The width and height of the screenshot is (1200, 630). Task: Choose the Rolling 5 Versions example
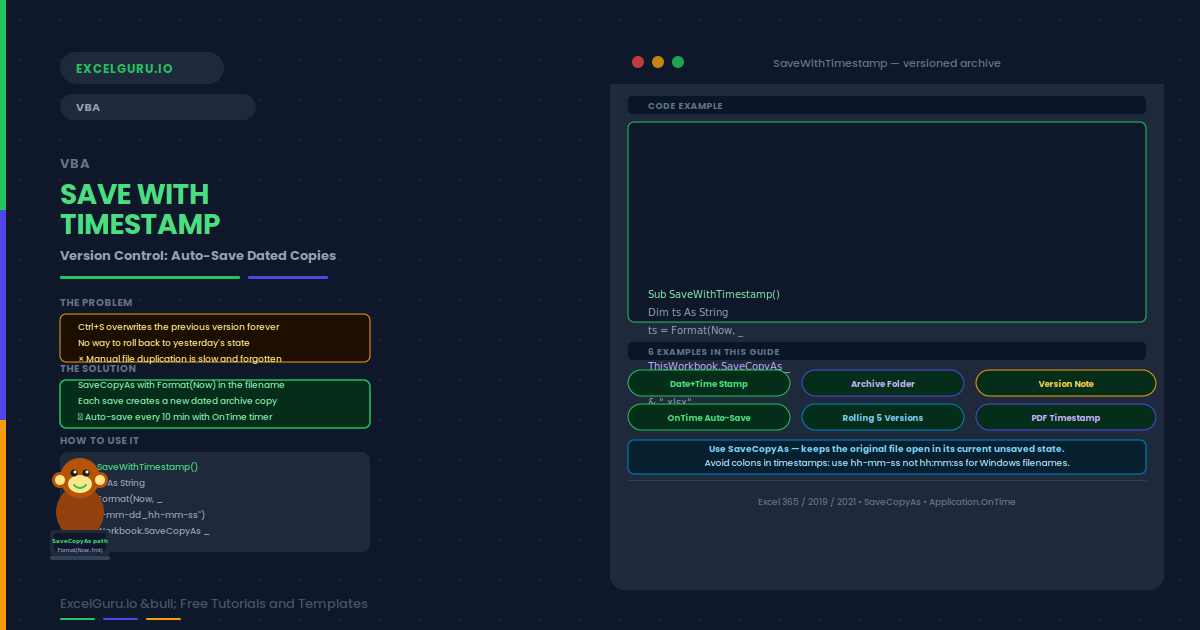[883, 417]
